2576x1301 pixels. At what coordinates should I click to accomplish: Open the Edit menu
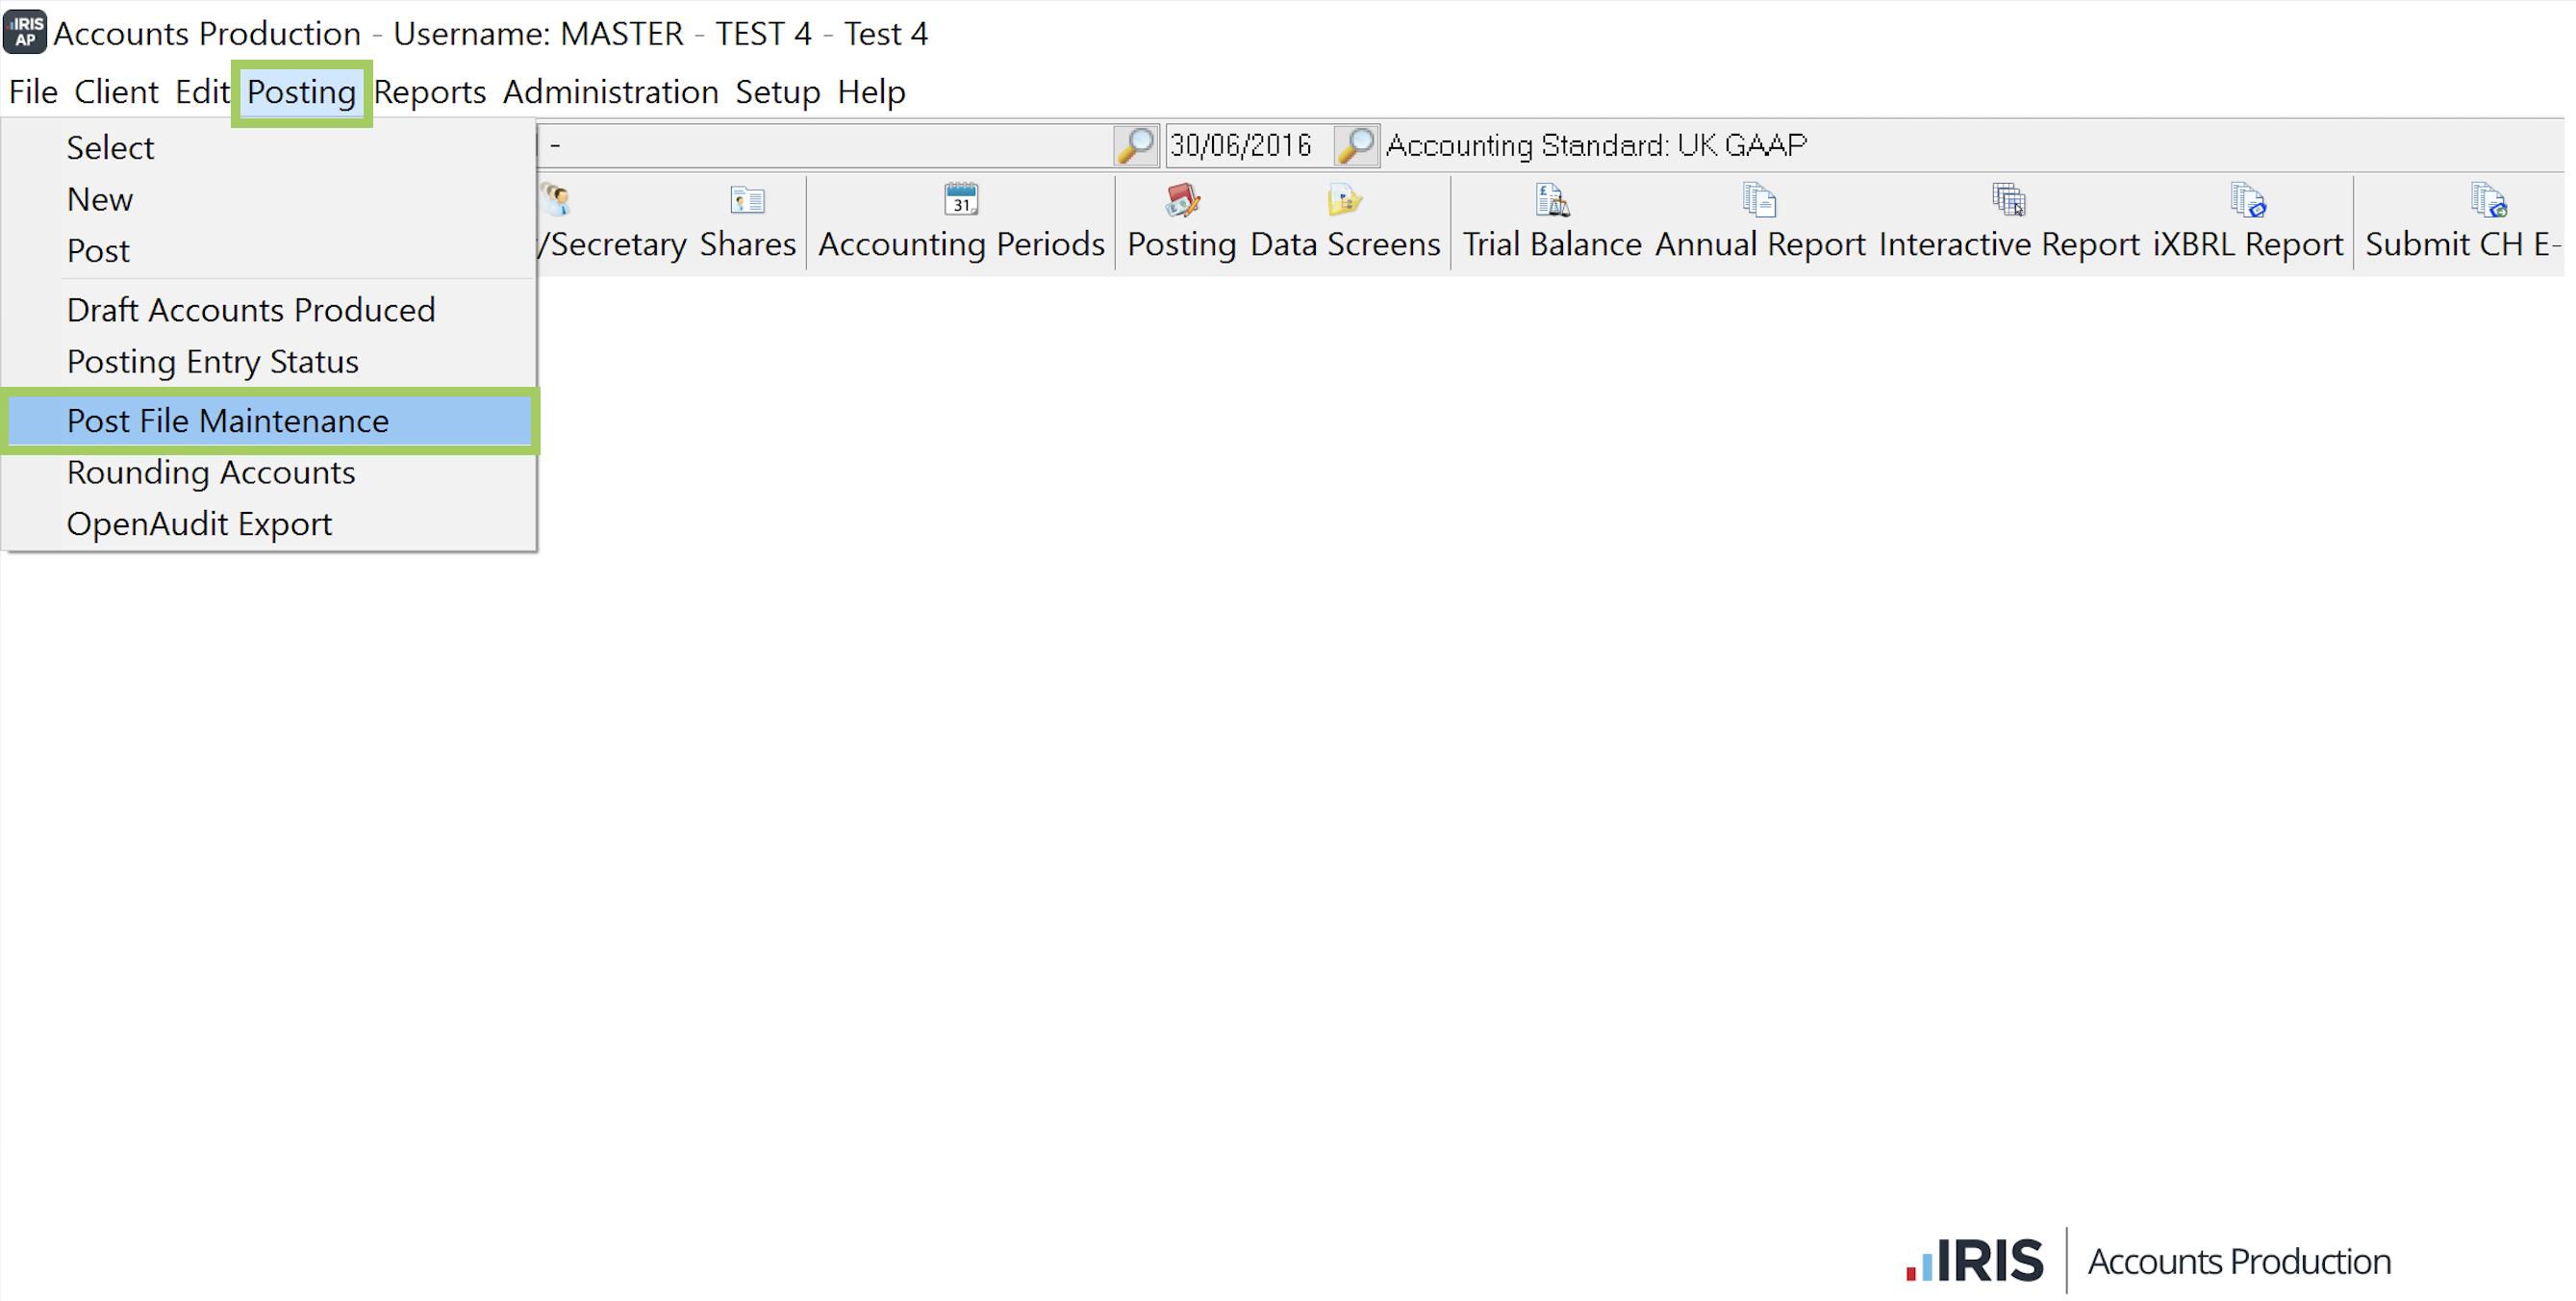point(202,92)
